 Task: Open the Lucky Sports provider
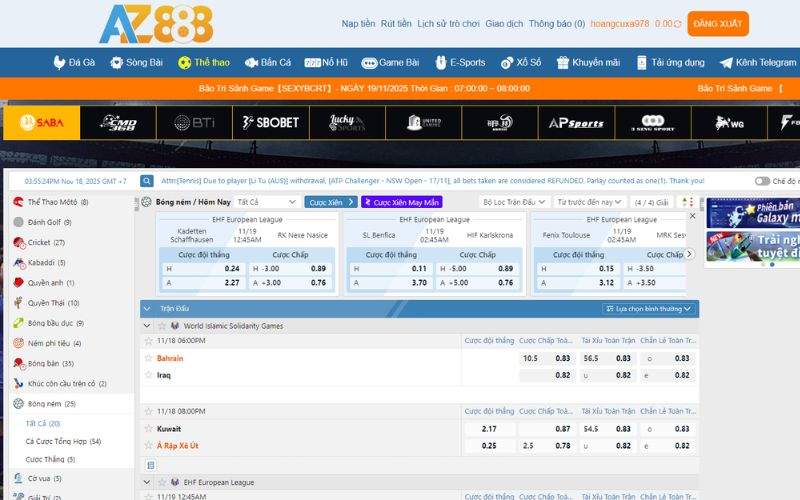[x=347, y=123]
